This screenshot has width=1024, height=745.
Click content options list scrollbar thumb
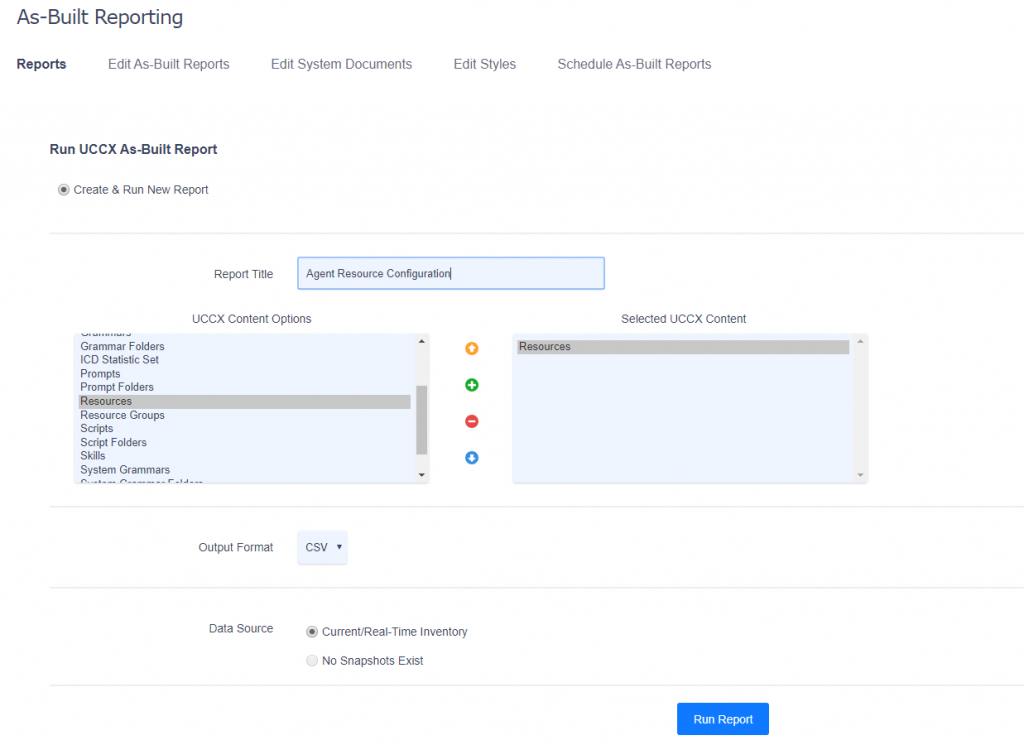pos(422,420)
